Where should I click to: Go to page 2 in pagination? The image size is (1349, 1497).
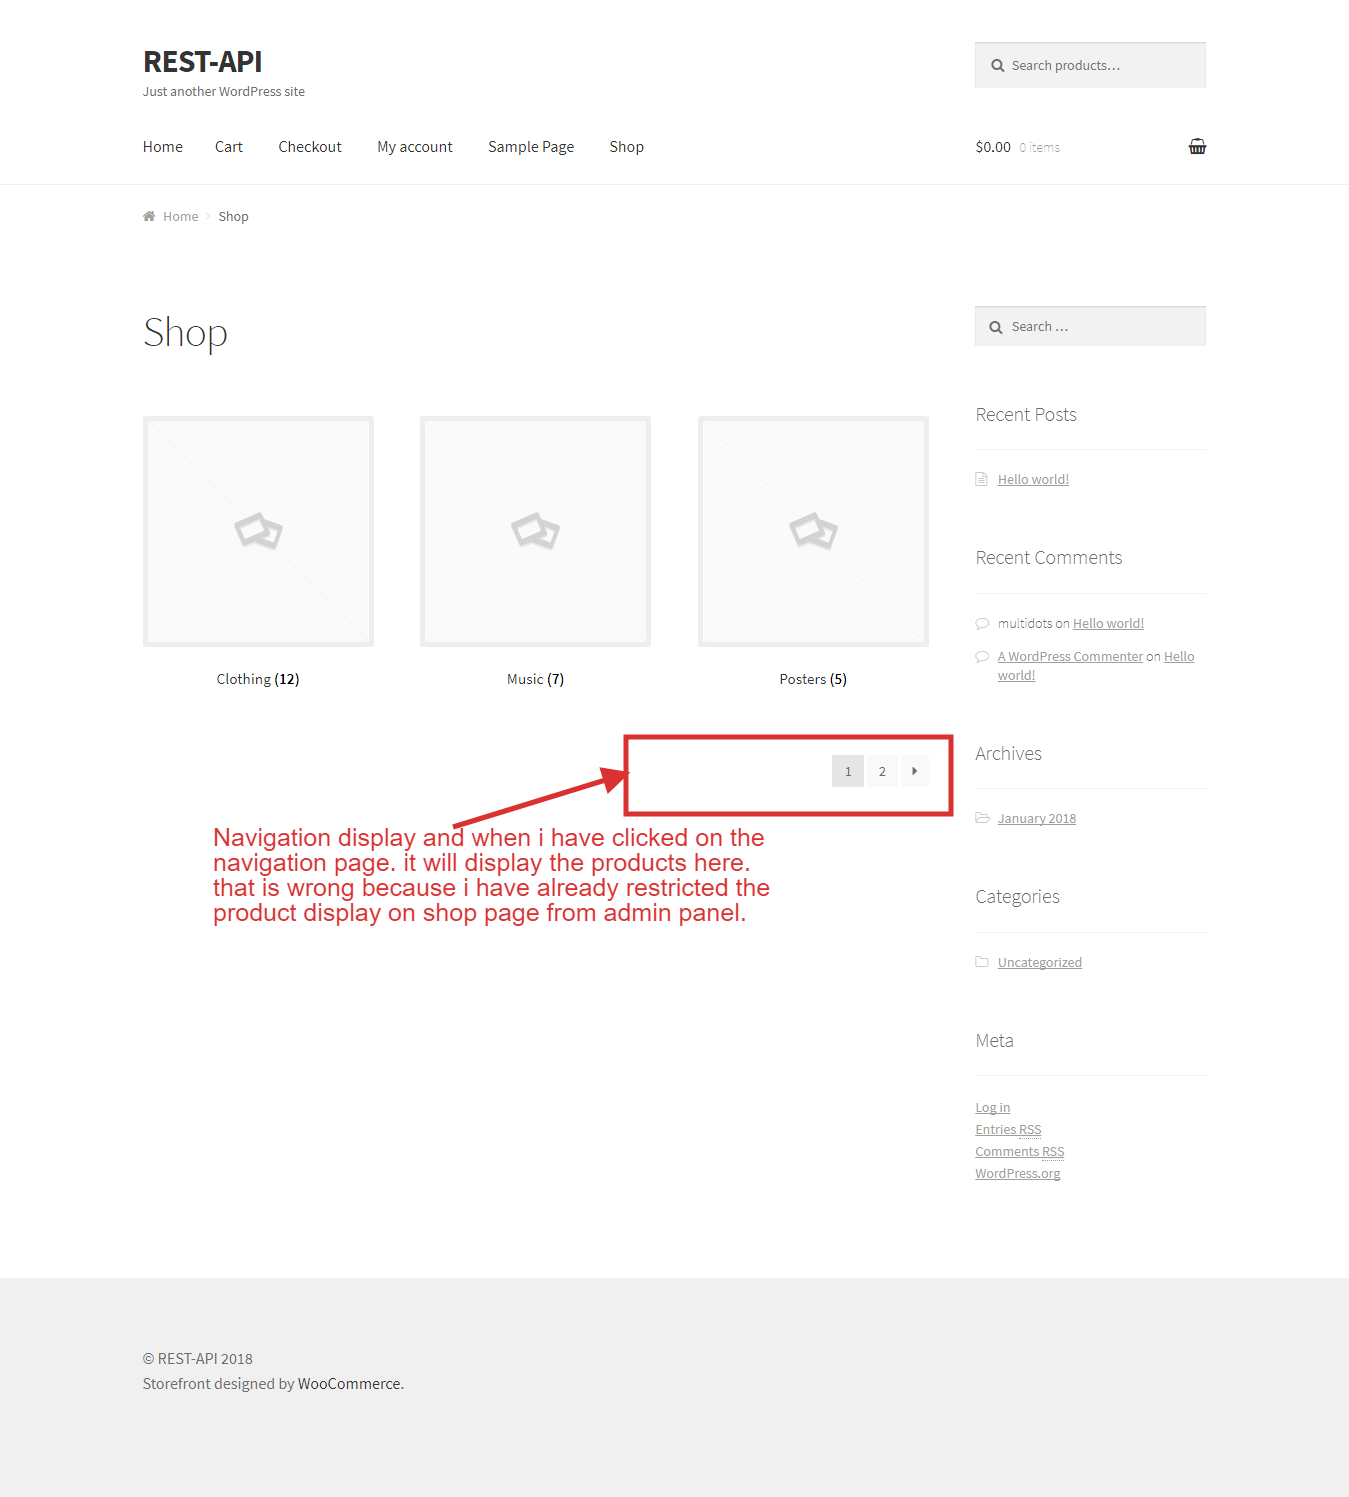[x=882, y=771]
